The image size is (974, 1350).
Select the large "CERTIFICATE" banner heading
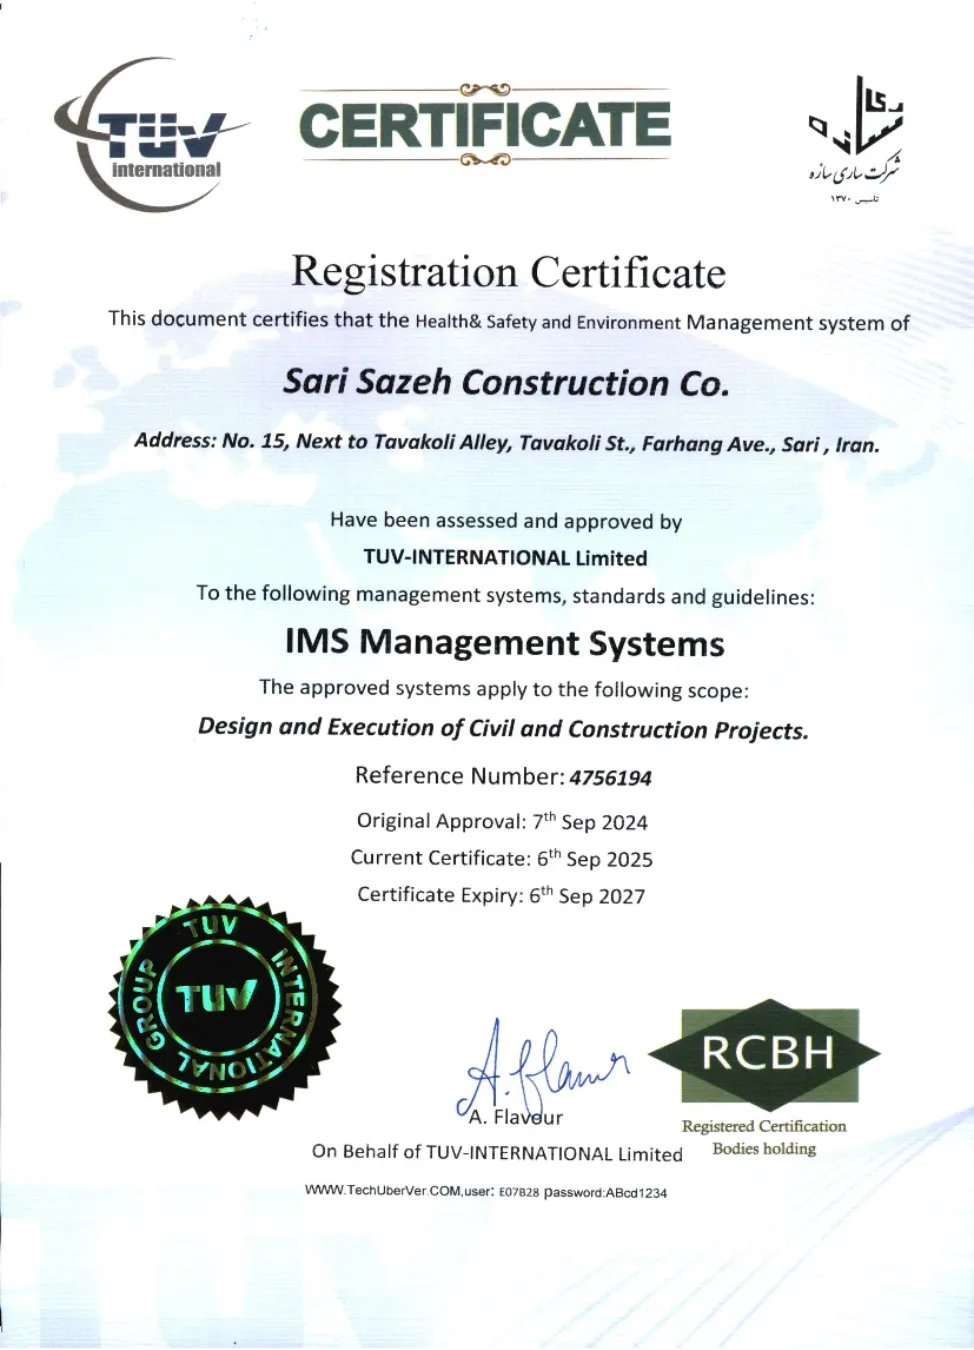click(x=485, y=125)
